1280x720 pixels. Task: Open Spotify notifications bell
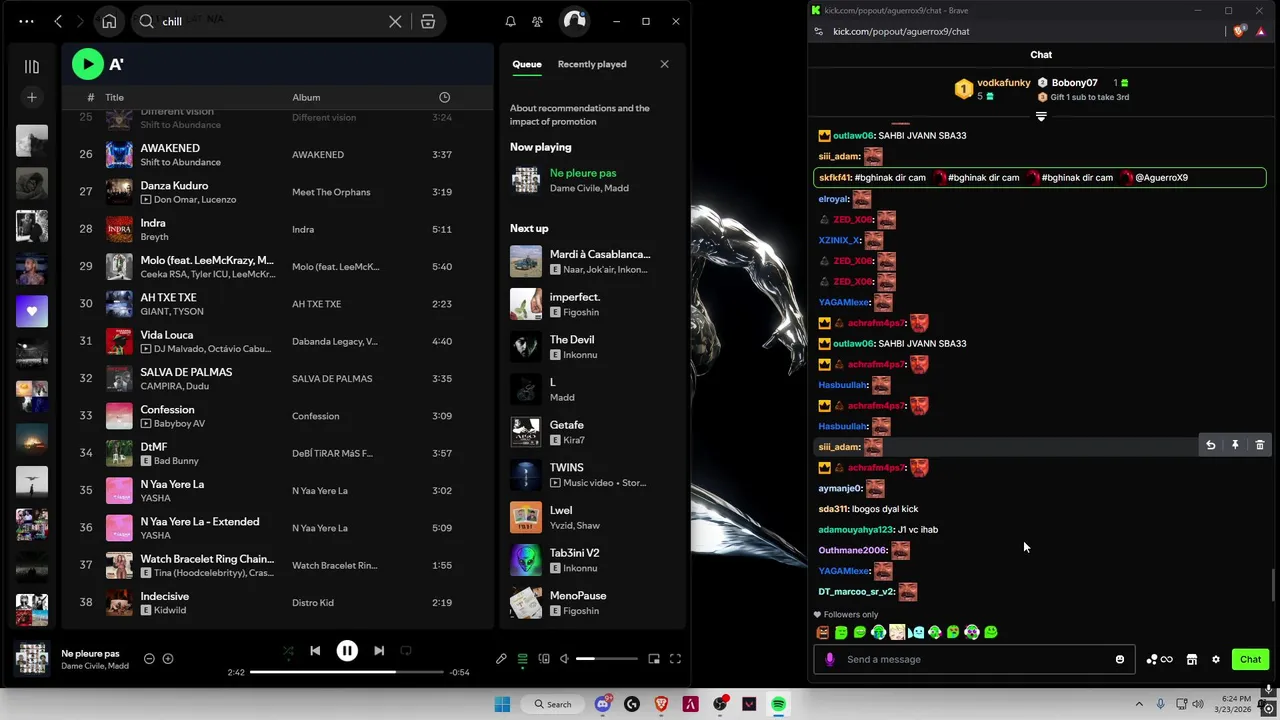click(510, 21)
